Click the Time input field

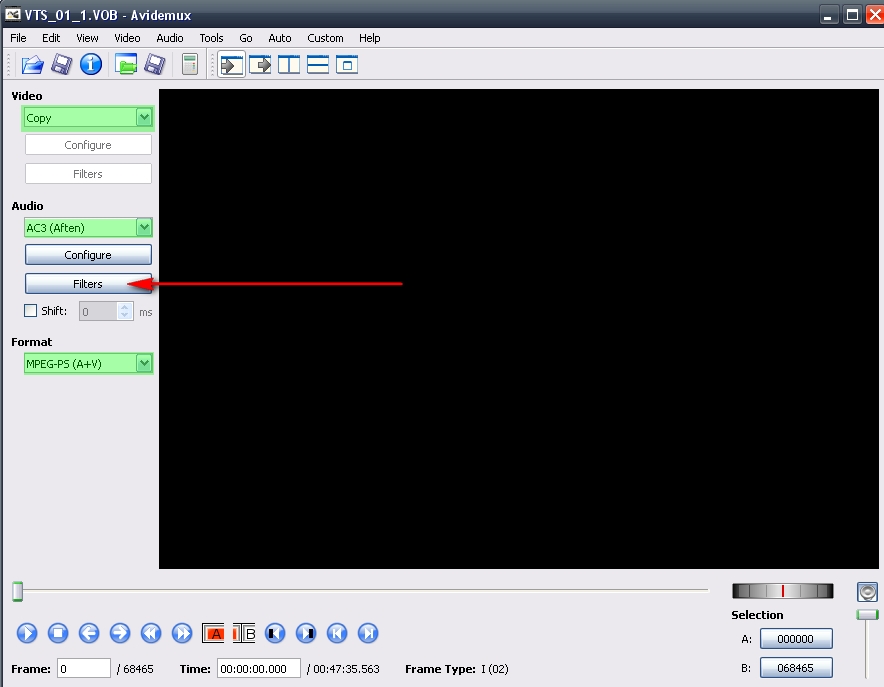(x=258, y=668)
